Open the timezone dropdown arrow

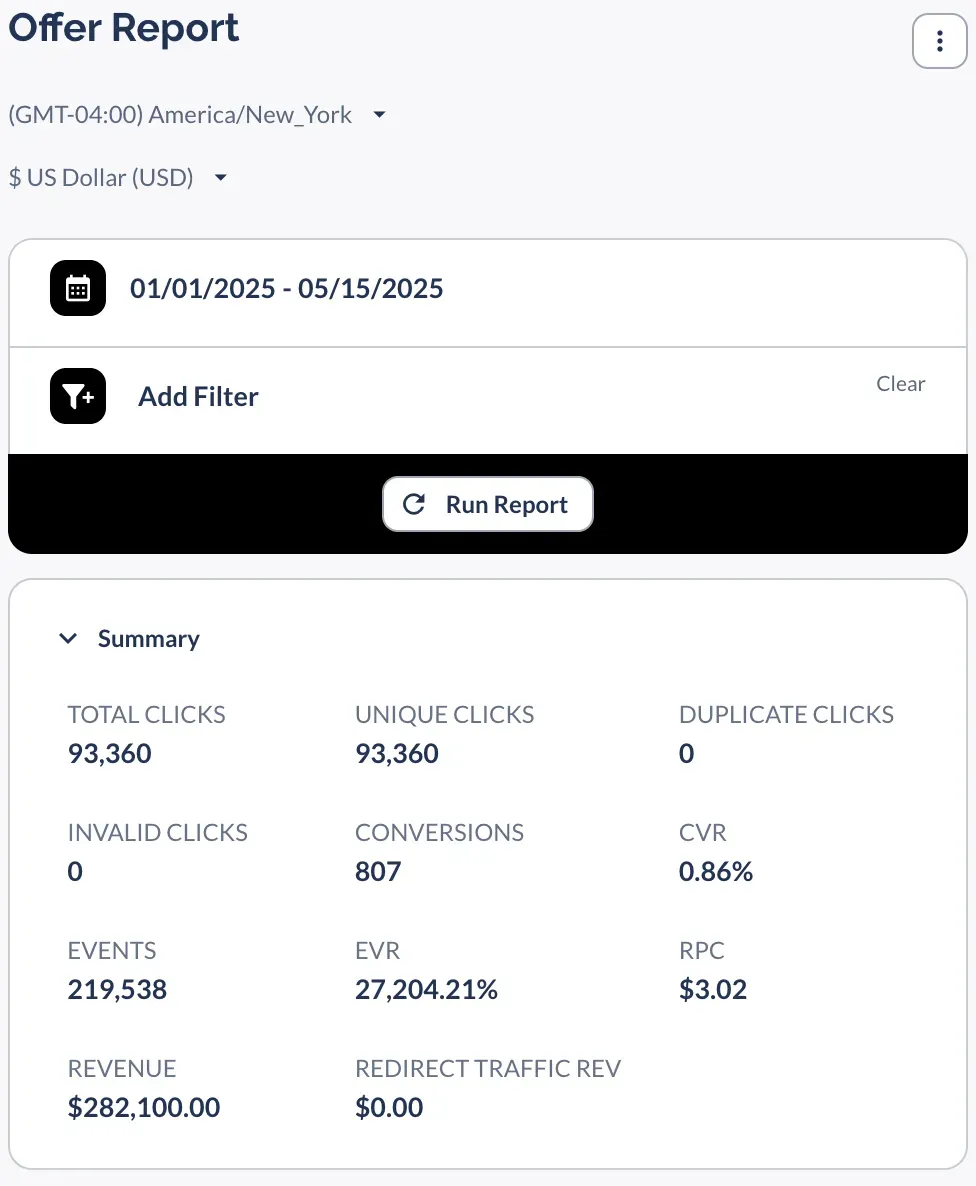tap(379, 115)
